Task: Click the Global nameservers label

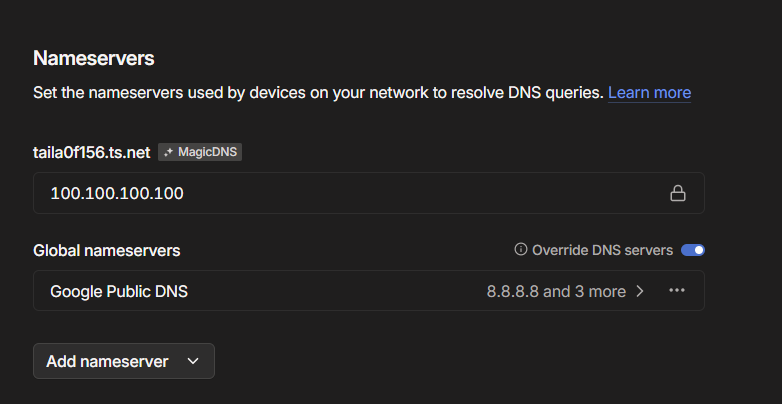Action: pyautogui.click(x=107, y=250)
